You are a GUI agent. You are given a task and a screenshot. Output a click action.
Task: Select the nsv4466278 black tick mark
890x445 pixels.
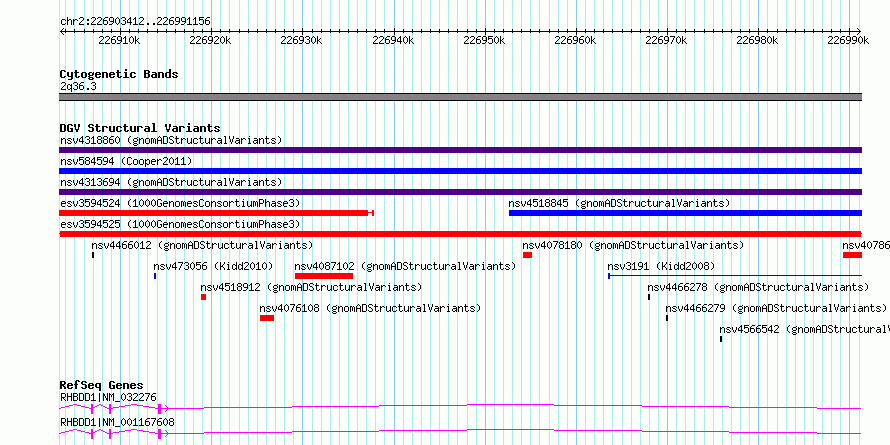(x=649, y=297)
